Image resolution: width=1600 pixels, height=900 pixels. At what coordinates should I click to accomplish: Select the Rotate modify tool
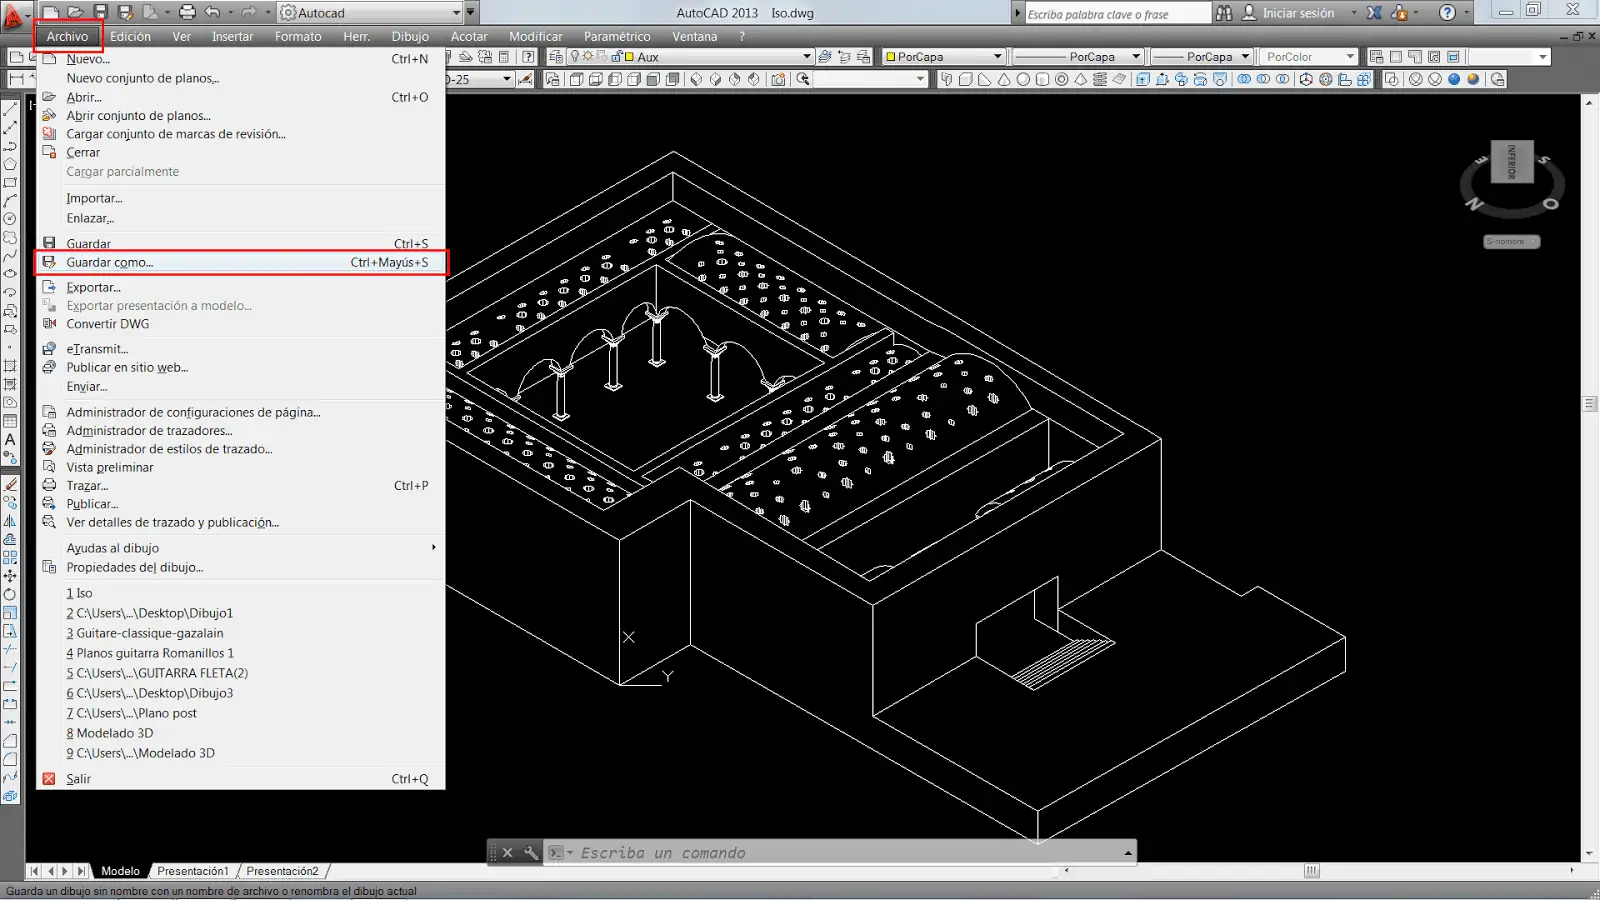click(10, 594)
